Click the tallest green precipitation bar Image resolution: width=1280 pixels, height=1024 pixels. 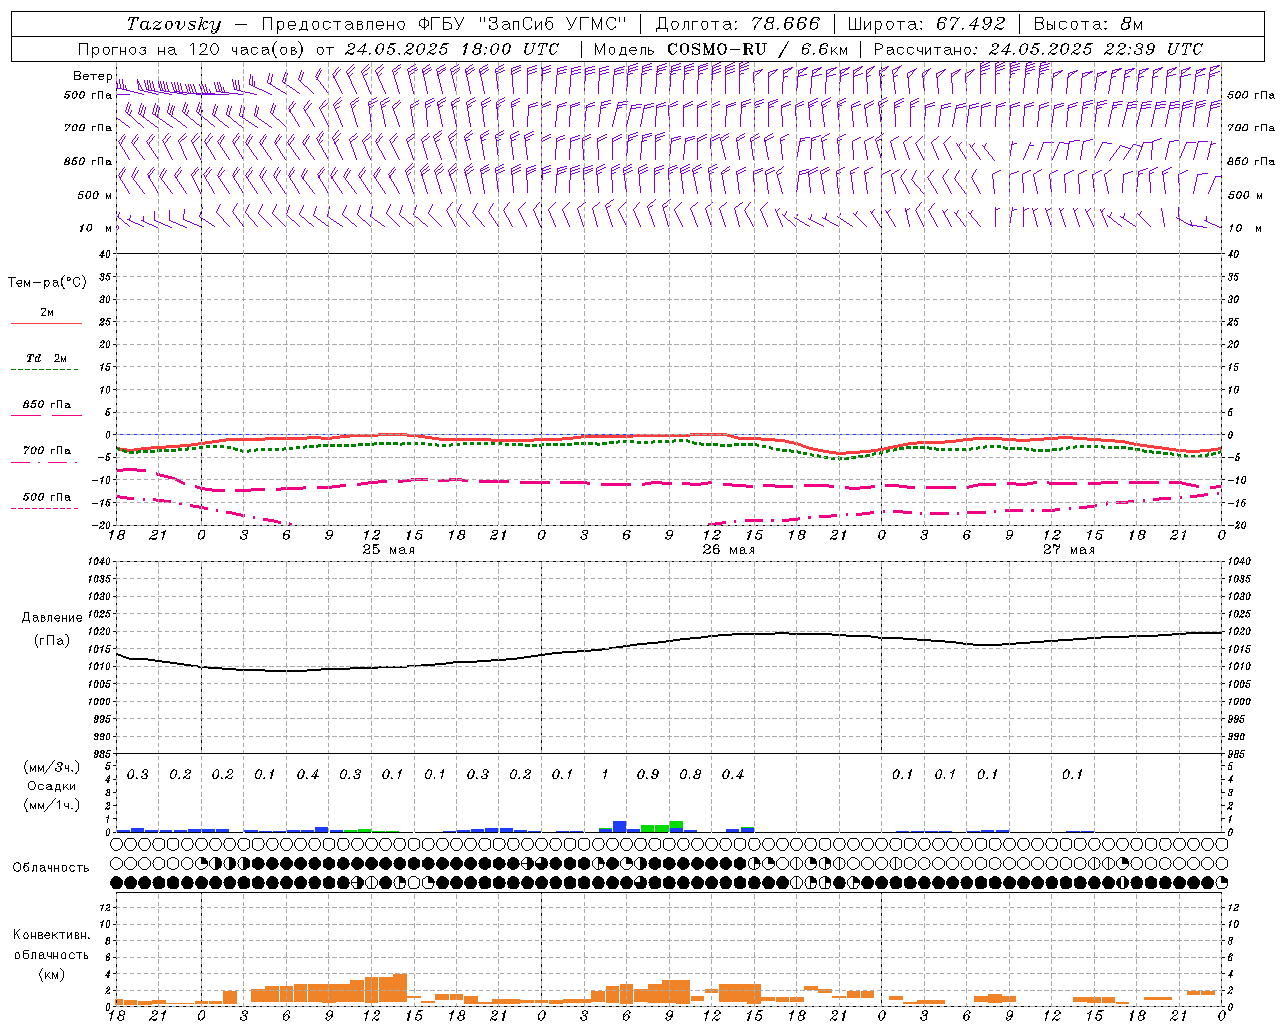(677, 824)
